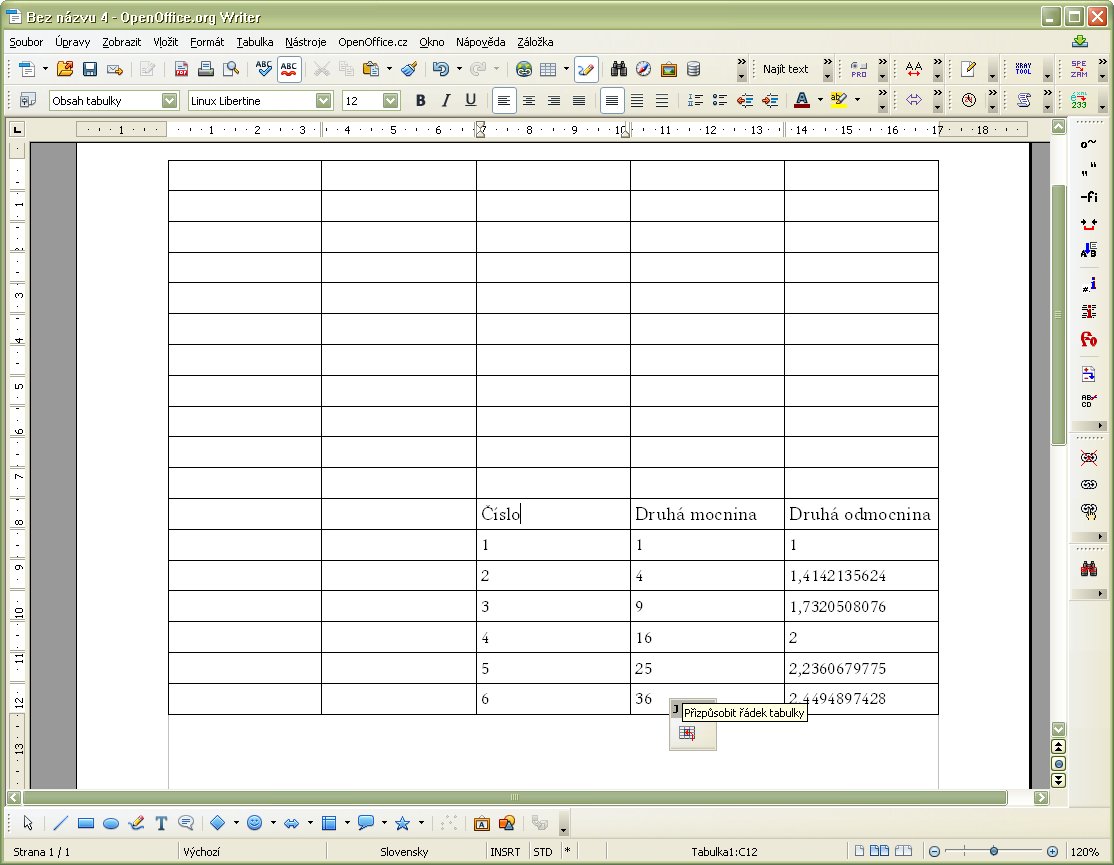Select the Text tool in drawing toolbar
Viewport: 1114px width, 865px height.
[x=161, y=823]
